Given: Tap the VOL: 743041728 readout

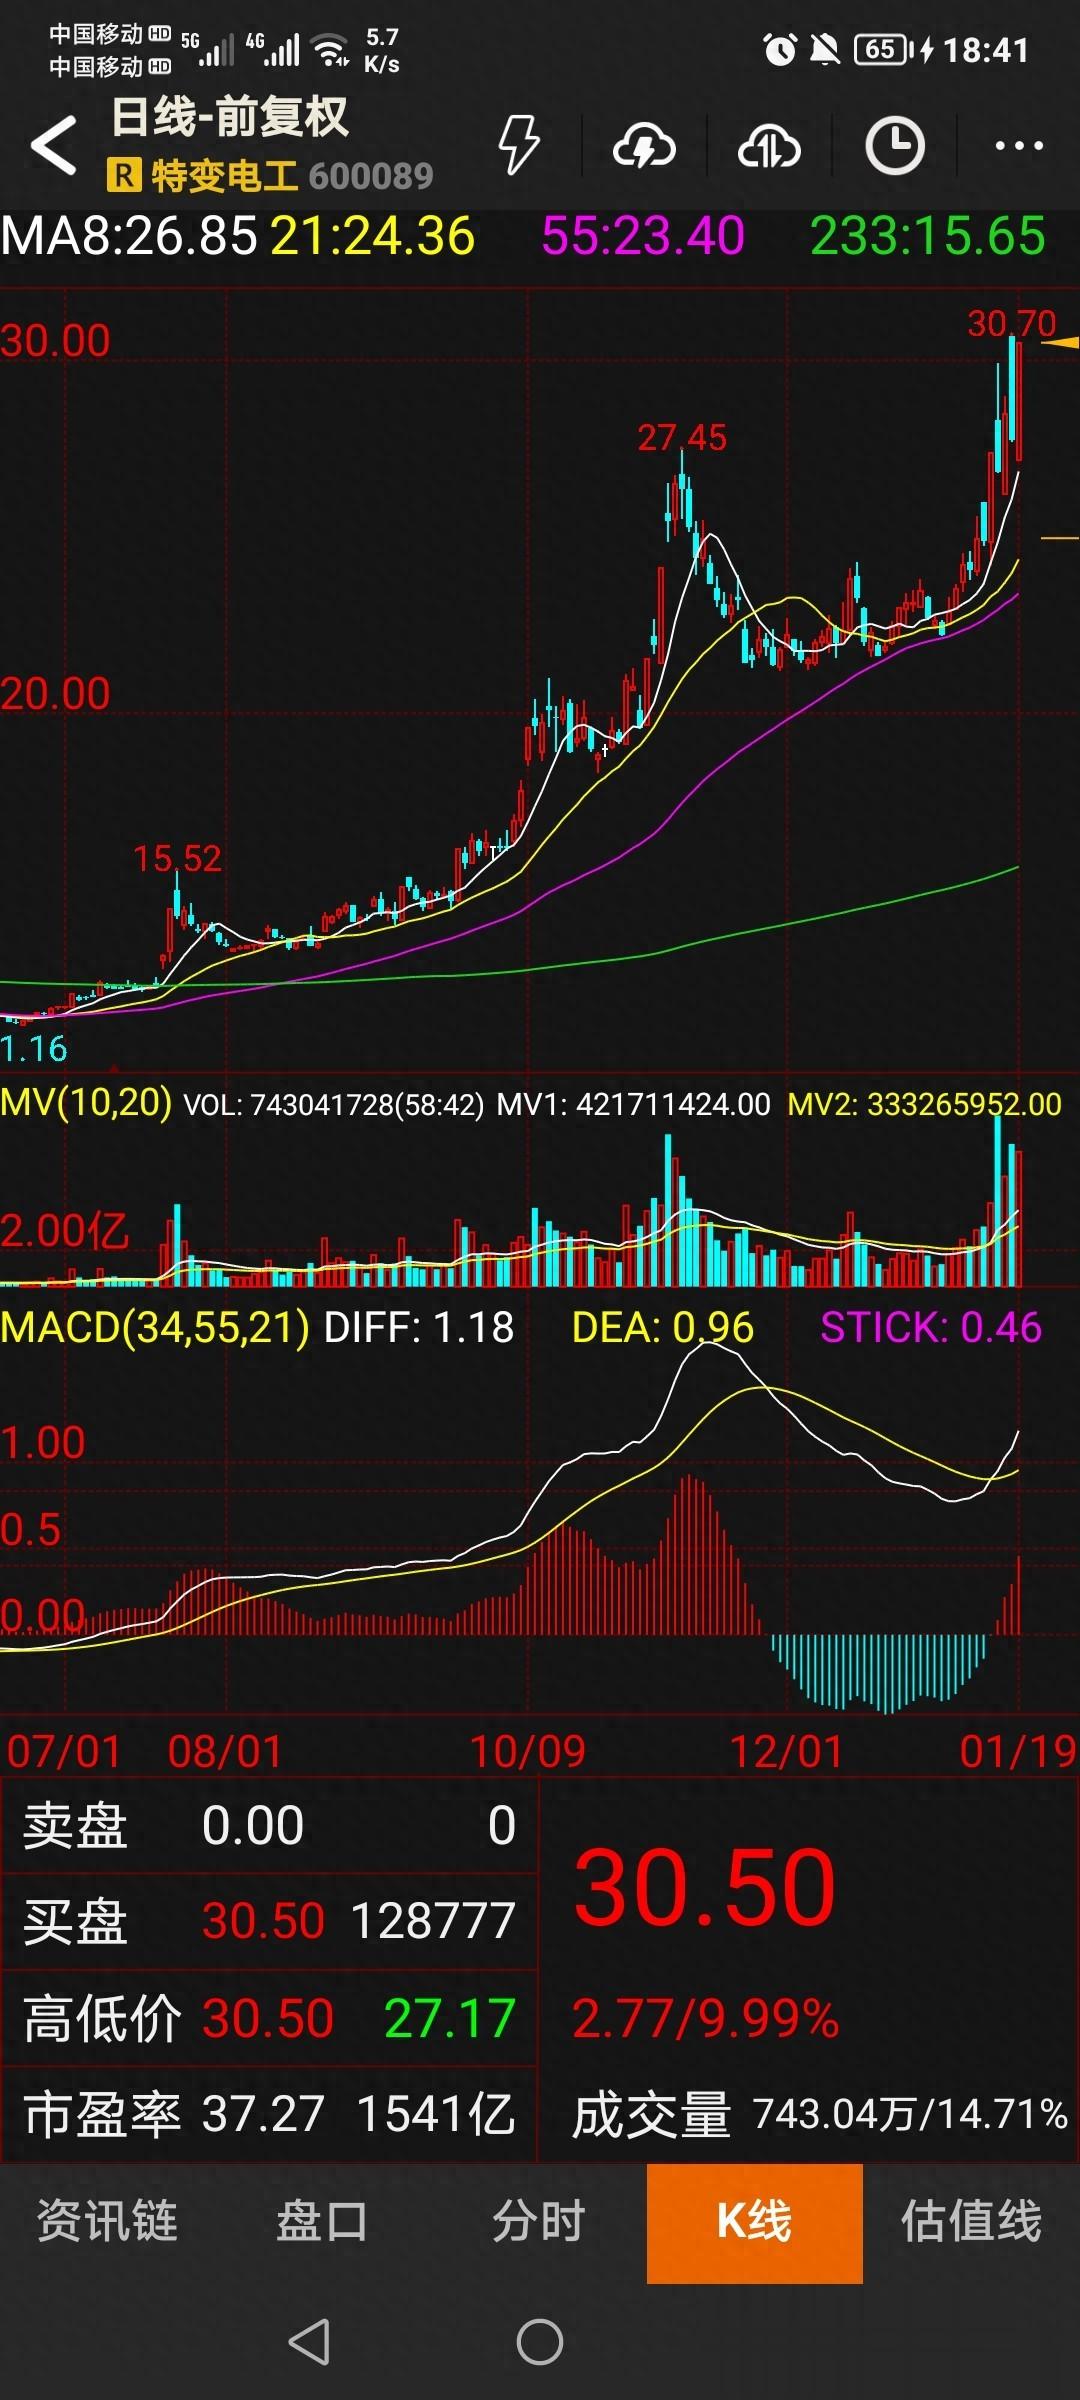Looking at the screenshot, I should [x=334, y=1104].
